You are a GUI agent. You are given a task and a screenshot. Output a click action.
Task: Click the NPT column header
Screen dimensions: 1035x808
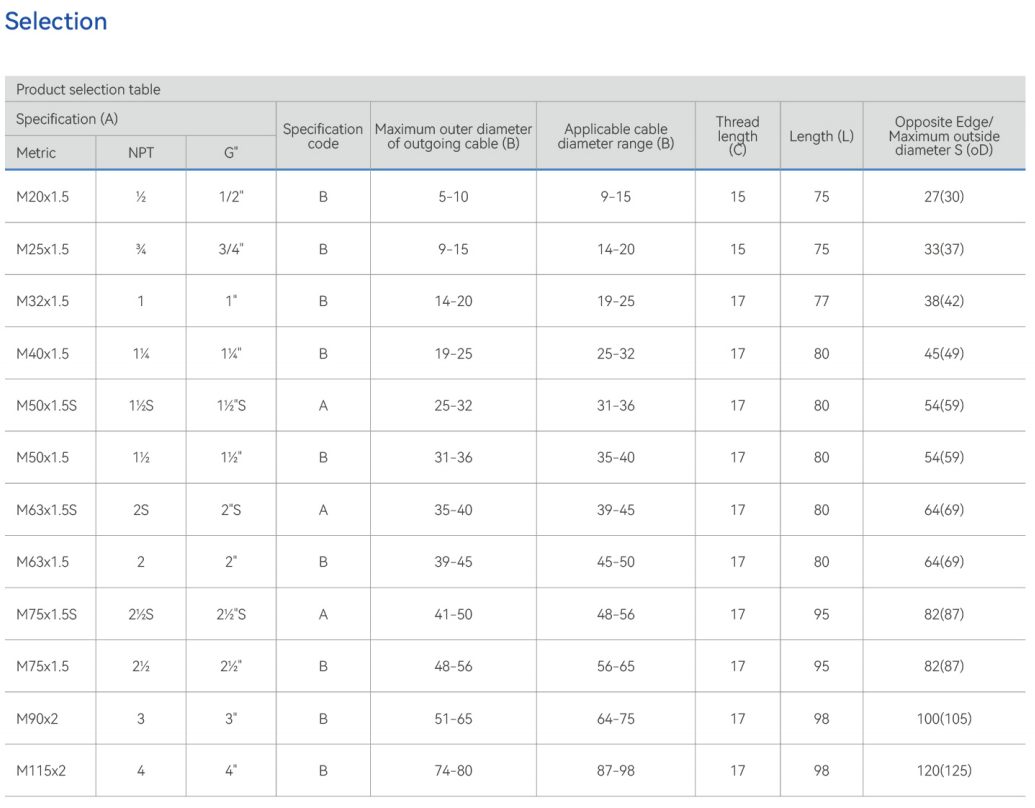click(141, 152)
